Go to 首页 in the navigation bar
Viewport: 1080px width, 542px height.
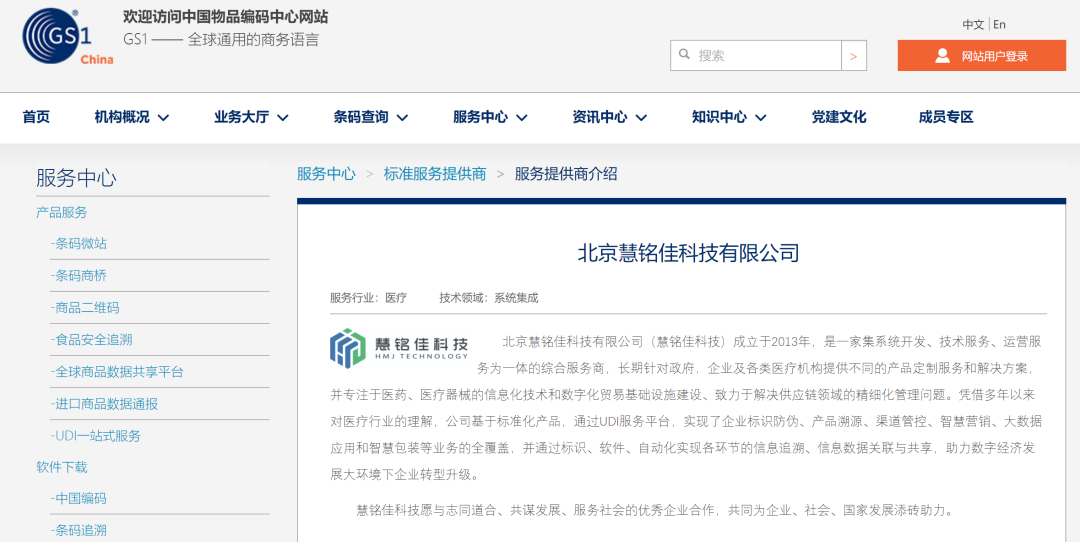coord(36,117)
